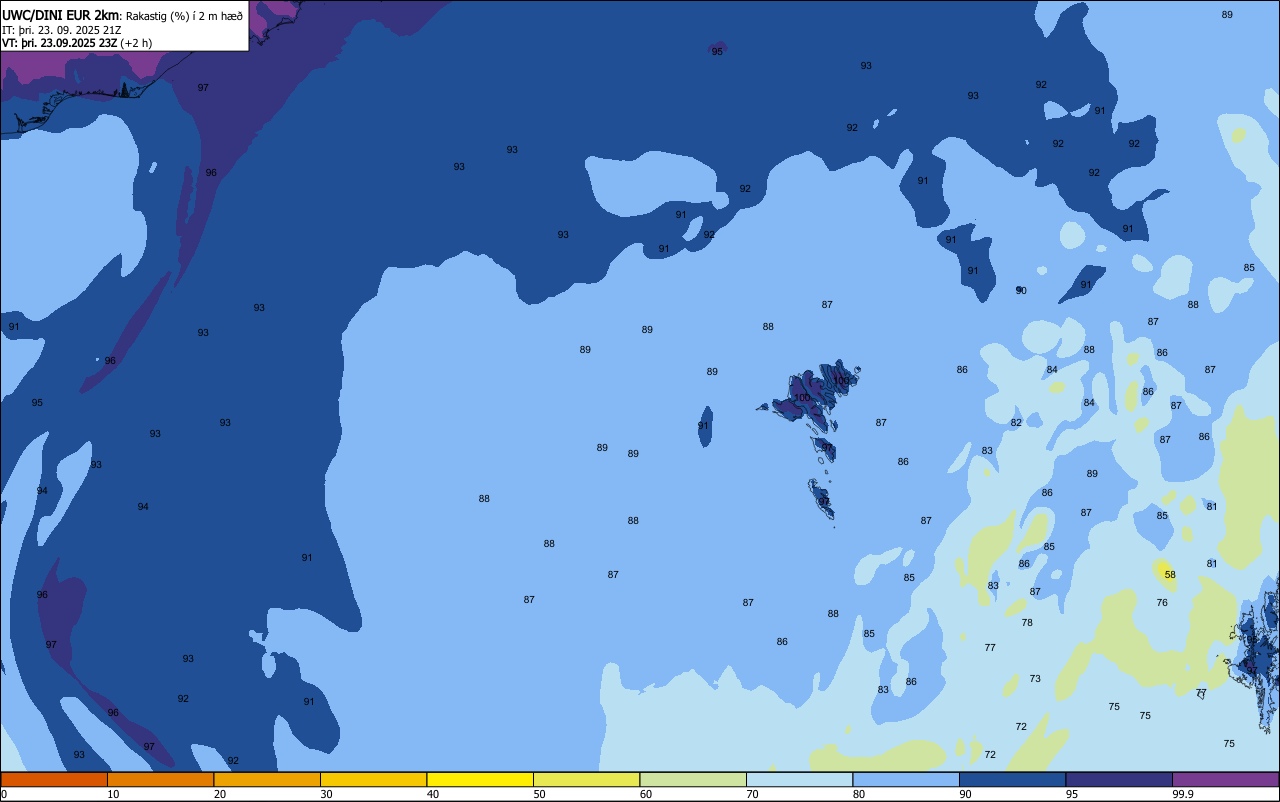Click the '58' value on the yellow spot

point(1170,575)
